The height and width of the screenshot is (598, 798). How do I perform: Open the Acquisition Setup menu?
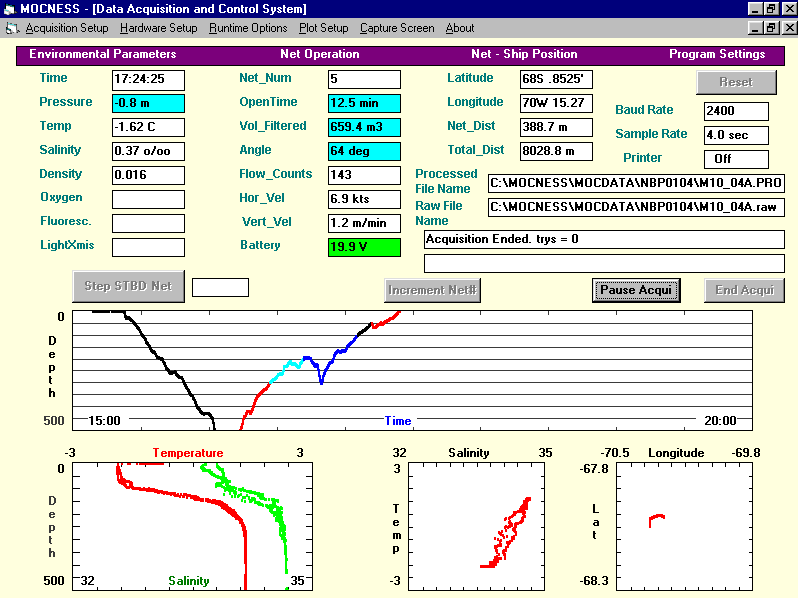tap(67, 28)
